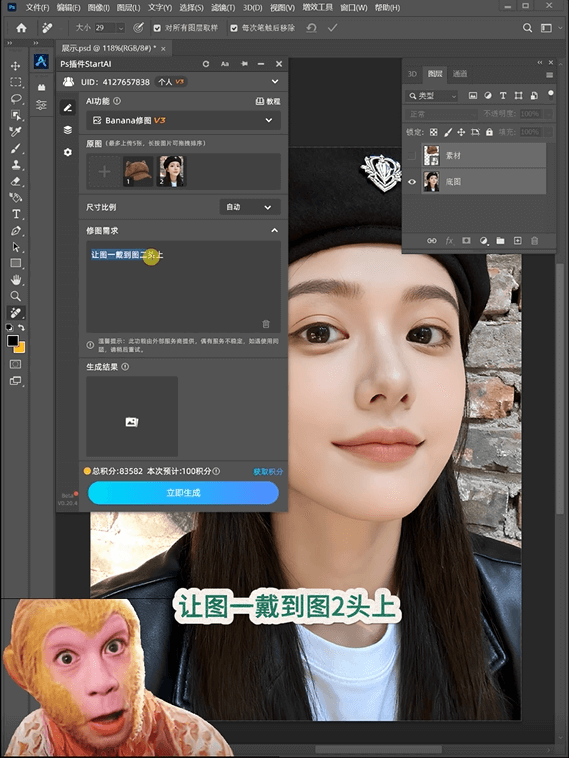Open 教程 tutorial link
569x758 pixels.
tap(268, 101)
